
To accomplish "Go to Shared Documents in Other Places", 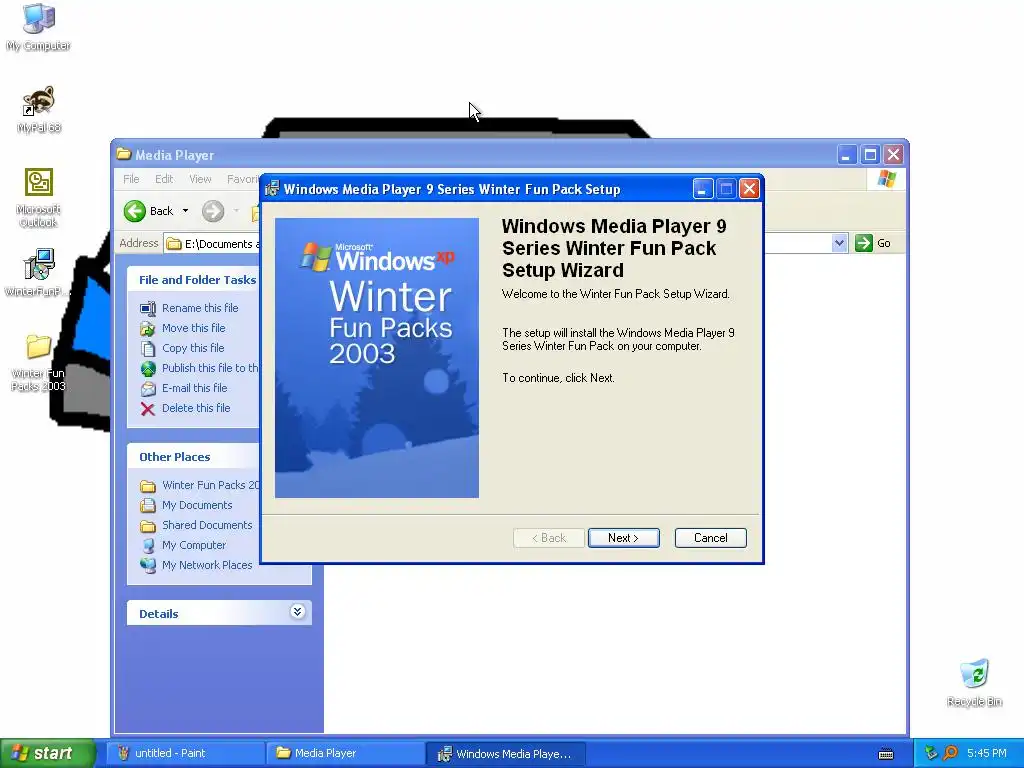I will pos(207,525).
